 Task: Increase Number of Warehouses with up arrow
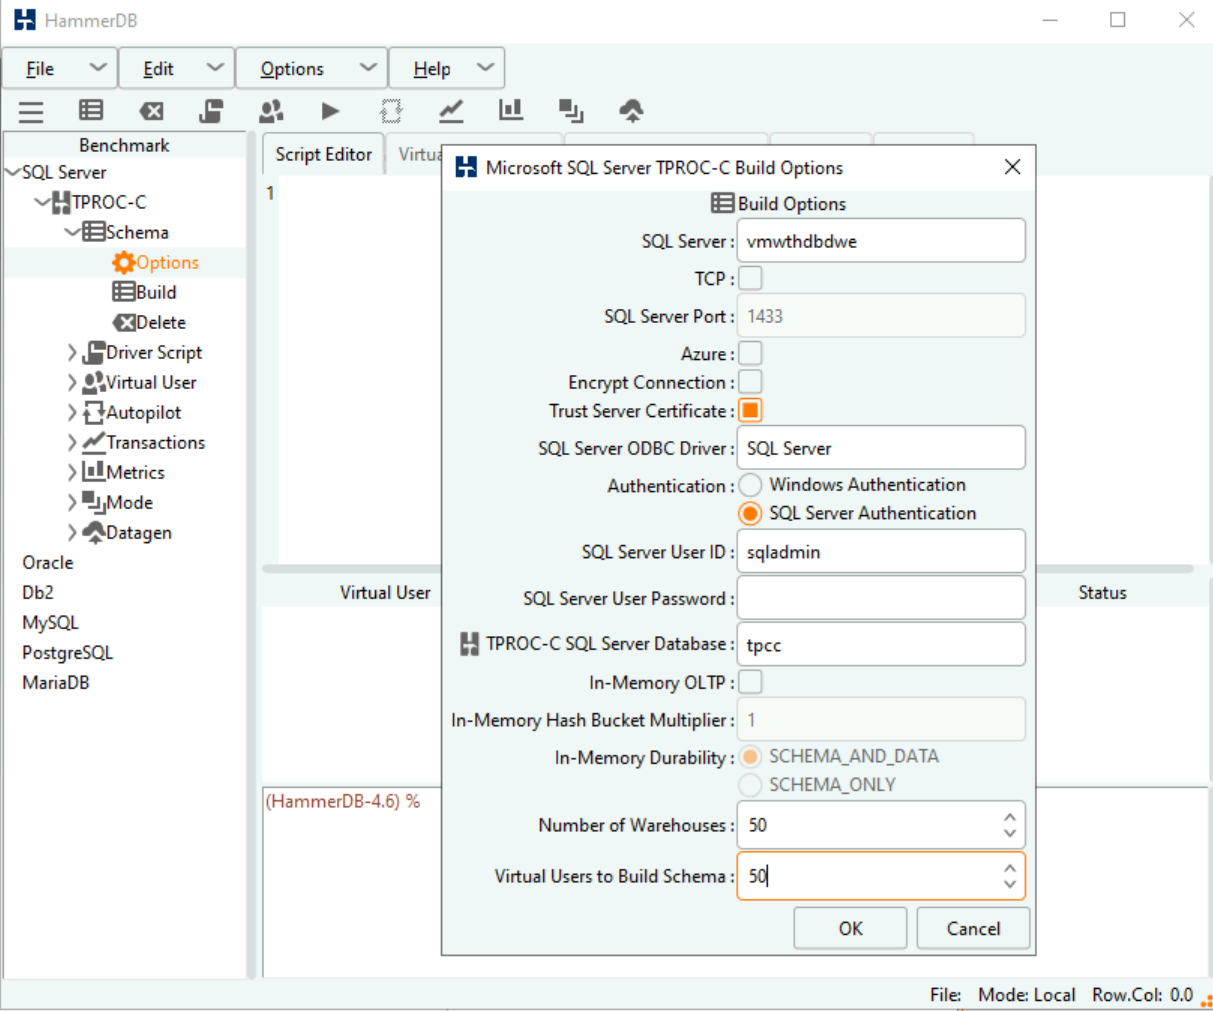click(x=1010, y=817)
